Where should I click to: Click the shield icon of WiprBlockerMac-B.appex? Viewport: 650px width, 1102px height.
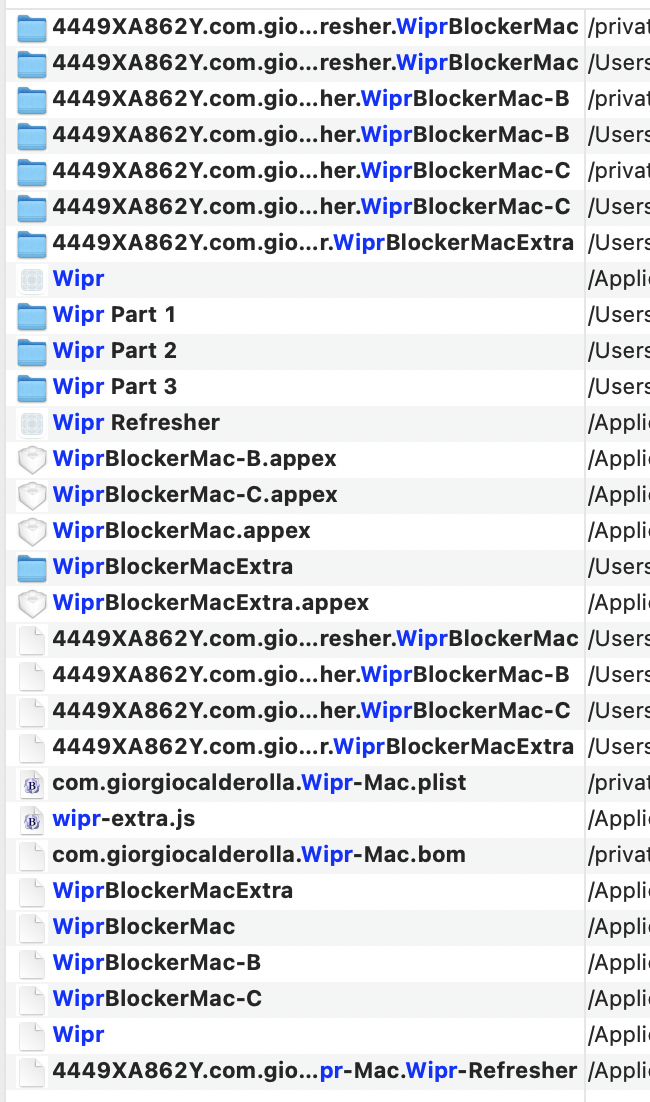[32, 460]
